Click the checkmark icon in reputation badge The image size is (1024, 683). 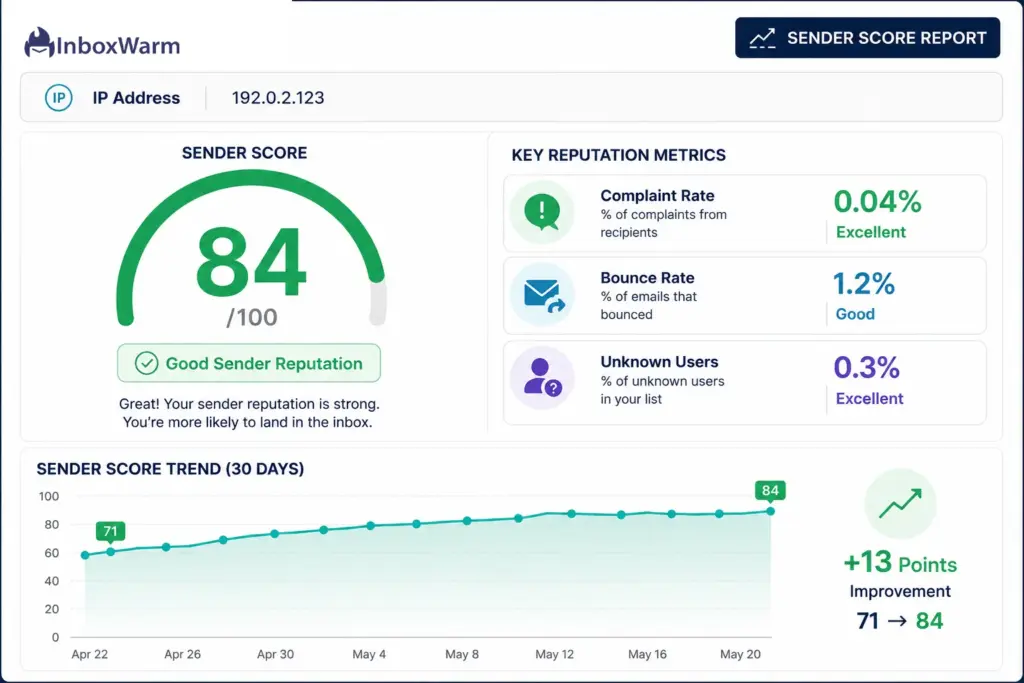(x=146, y=363)
